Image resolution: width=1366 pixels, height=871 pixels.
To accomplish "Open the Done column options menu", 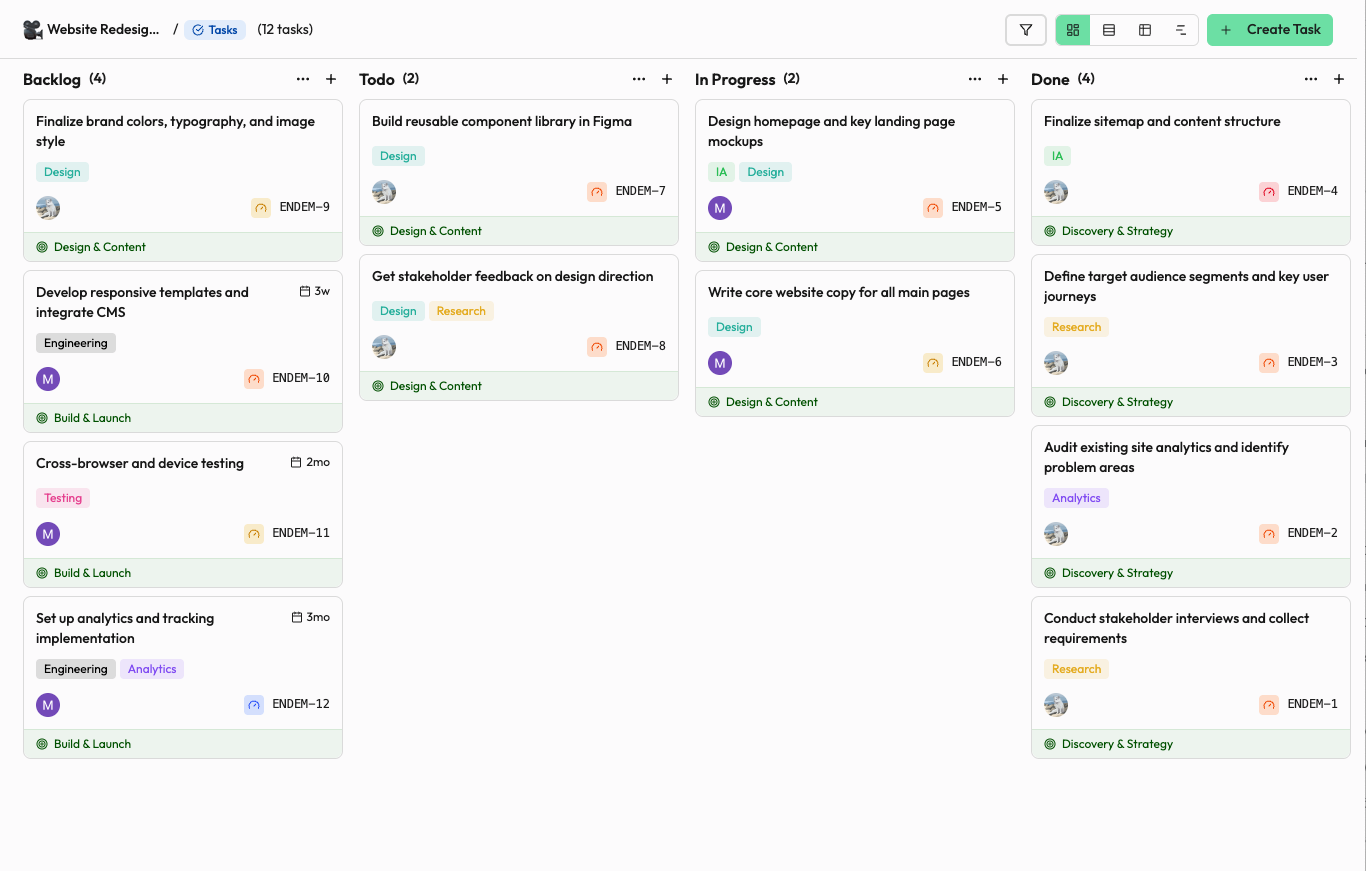I will (1311, 78).
